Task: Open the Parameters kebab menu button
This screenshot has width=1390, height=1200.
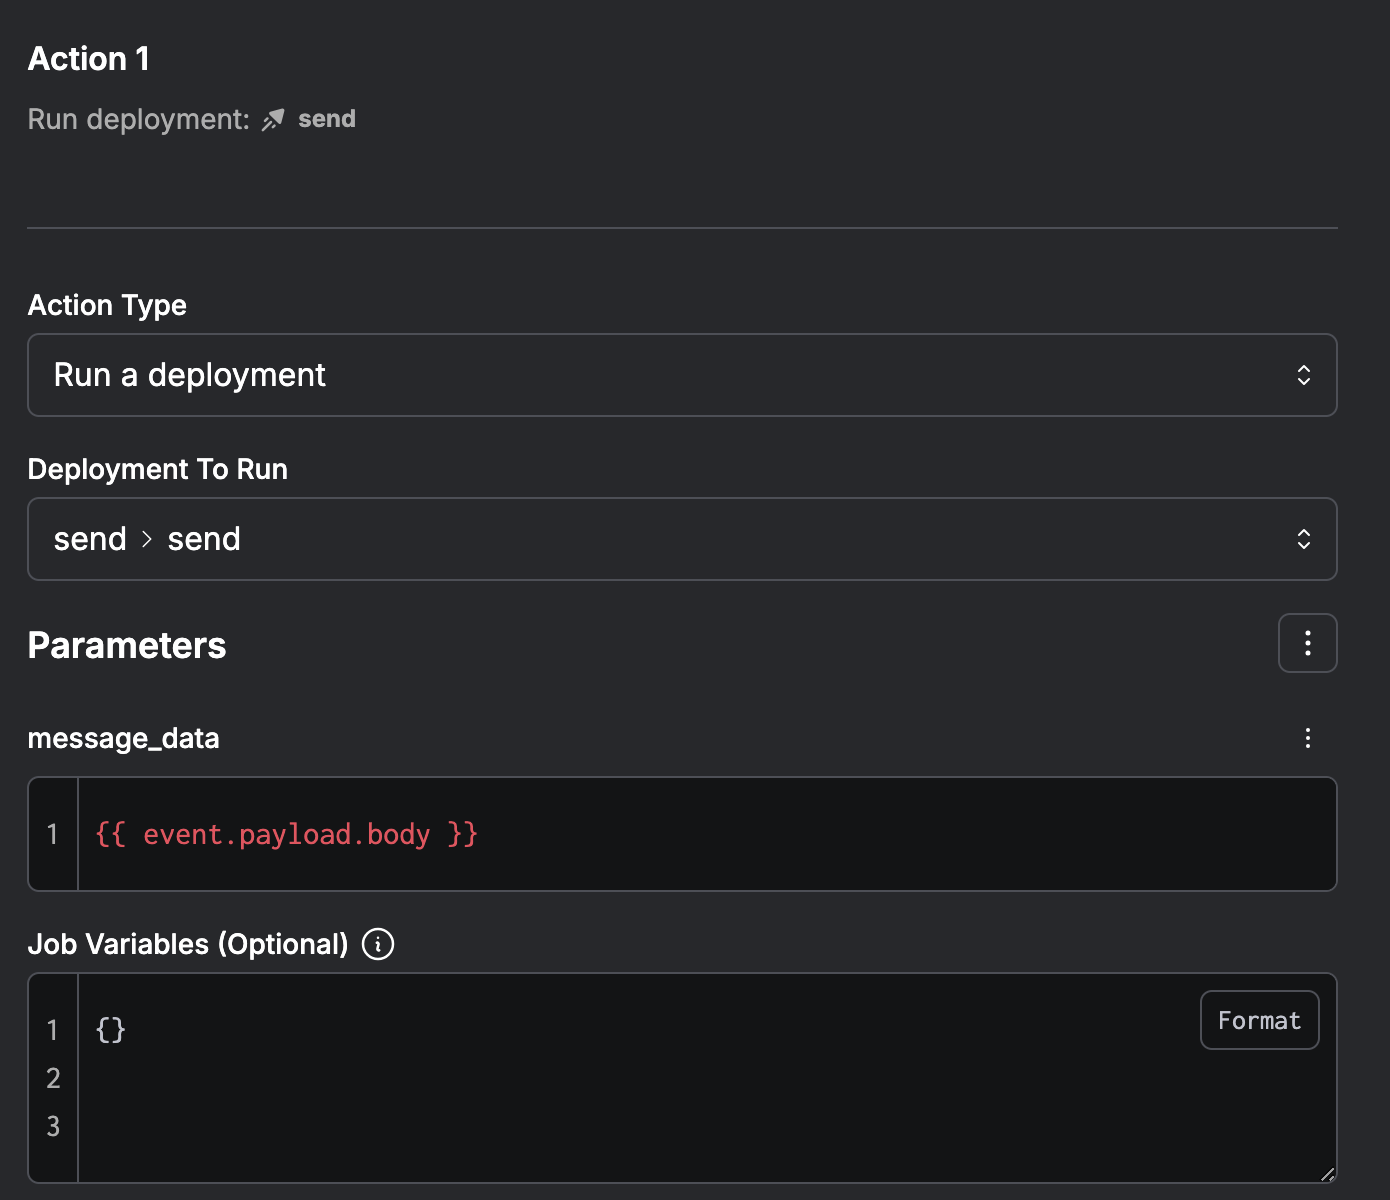Action: coord(1307,643)
